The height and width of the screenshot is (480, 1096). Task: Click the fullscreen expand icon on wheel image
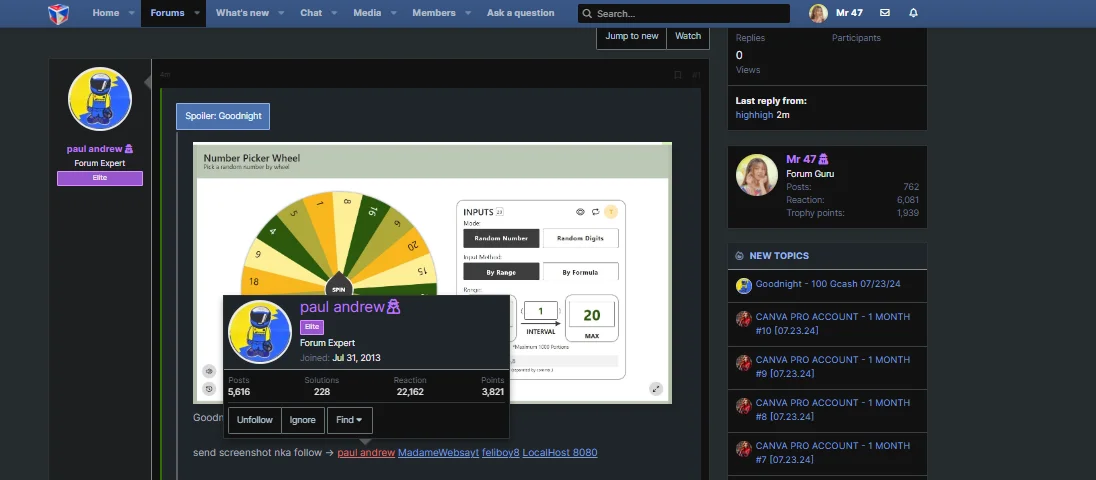pos(656,389)
